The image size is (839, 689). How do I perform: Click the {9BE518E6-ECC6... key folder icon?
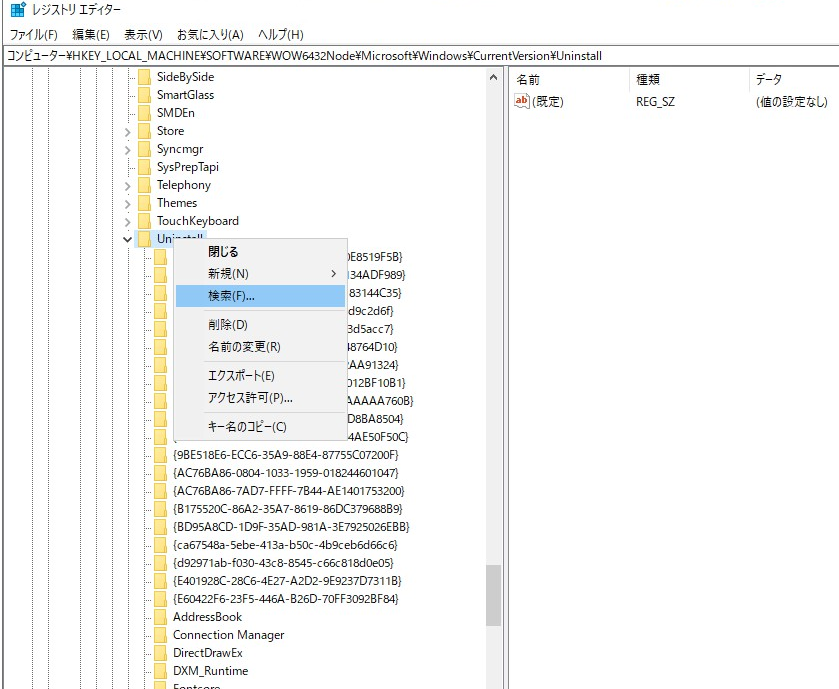click(x=161, y=455)
